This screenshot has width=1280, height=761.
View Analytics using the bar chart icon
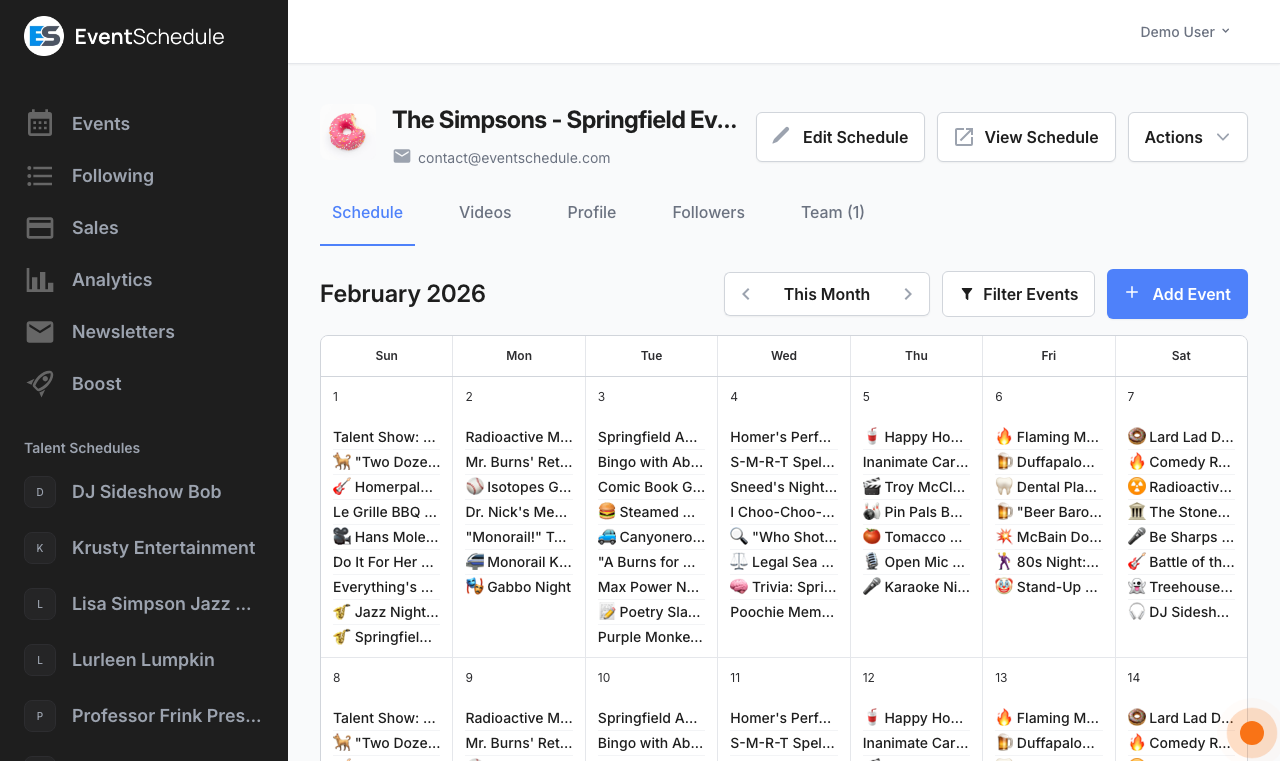tap(39, 279)
